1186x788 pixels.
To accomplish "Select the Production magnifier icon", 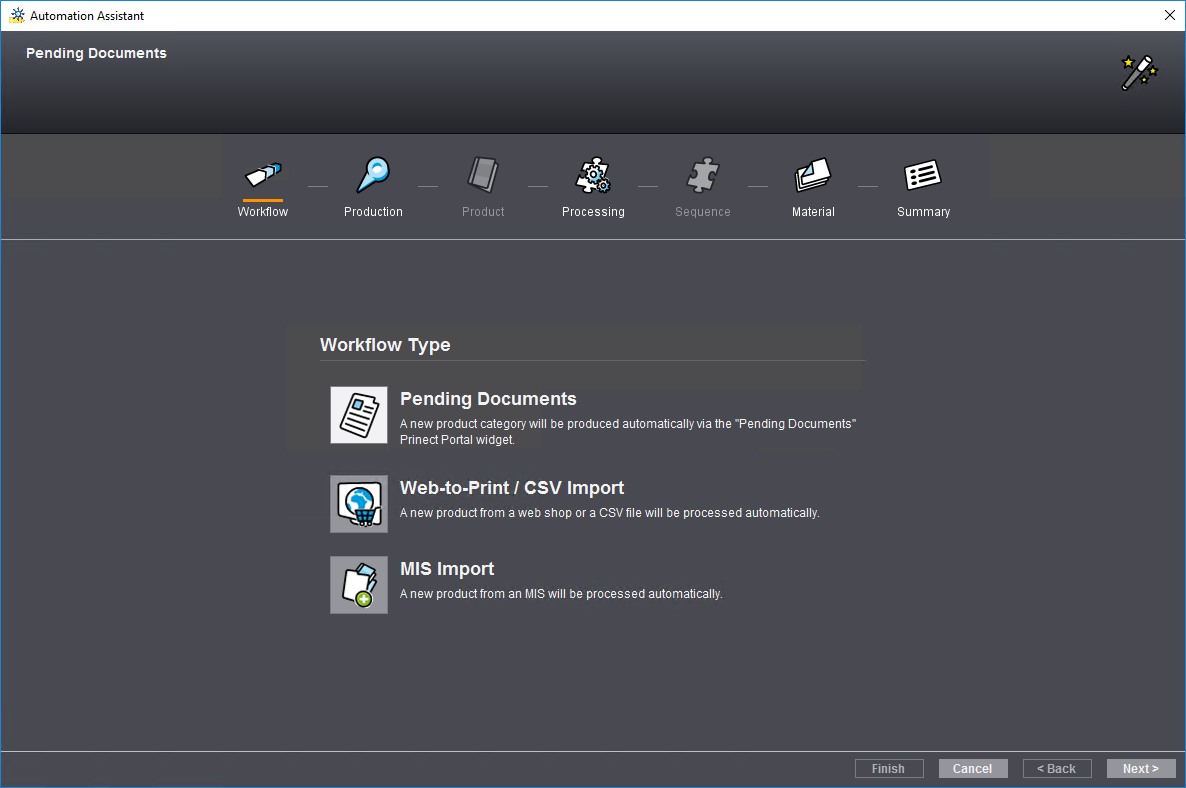I will (373, 176).
